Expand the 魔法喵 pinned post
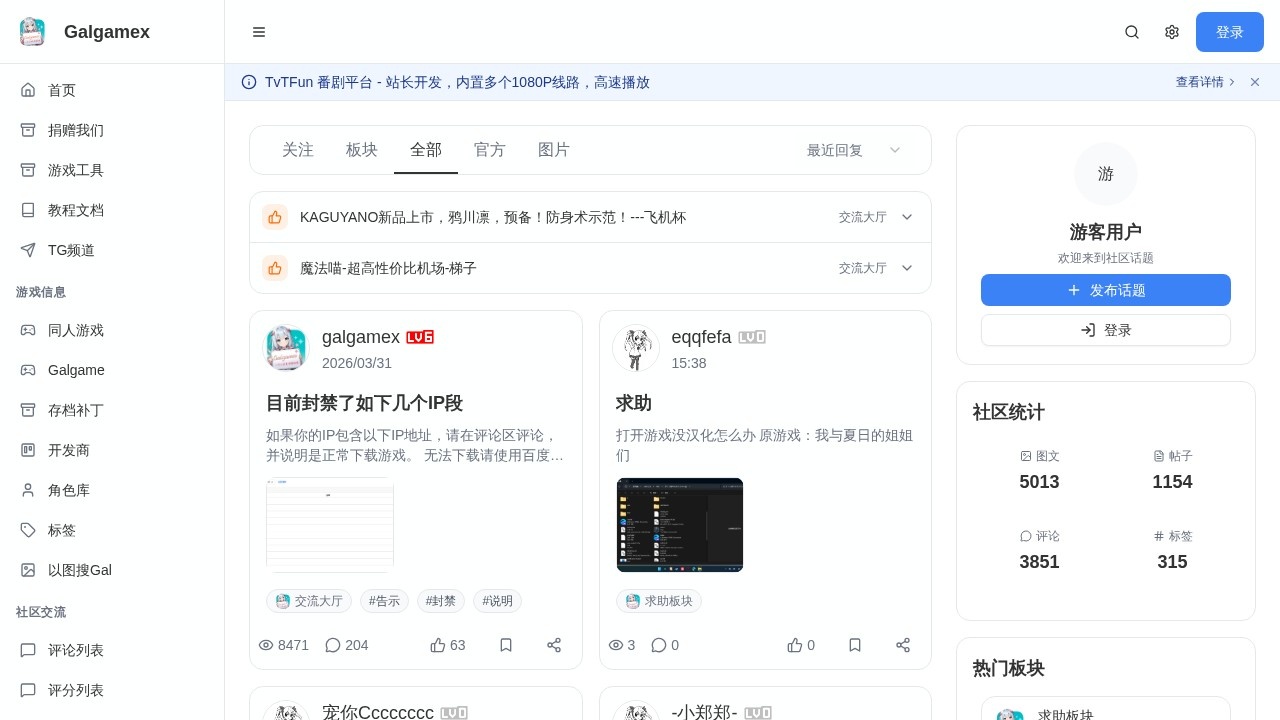The image size is (1280, 720). 907,268
